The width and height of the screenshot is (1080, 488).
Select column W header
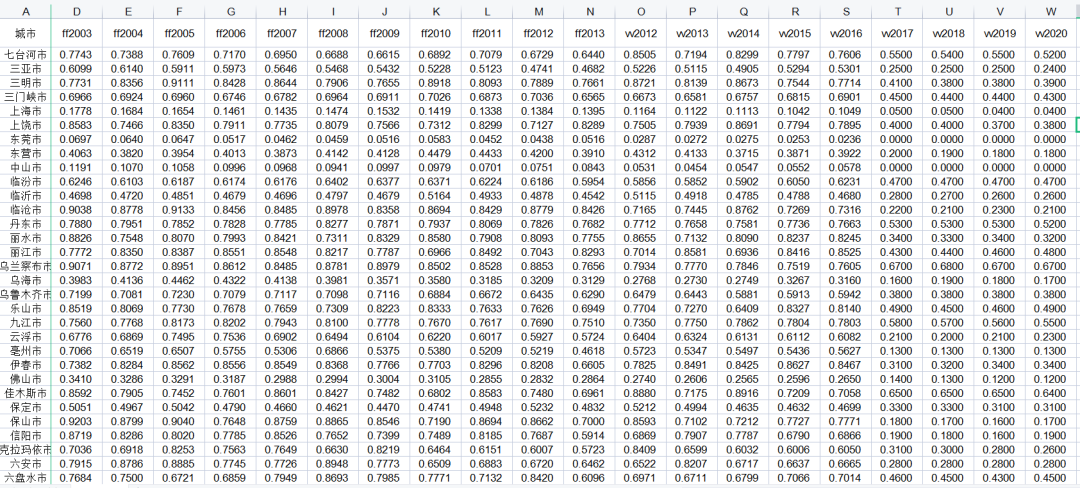1051,12
